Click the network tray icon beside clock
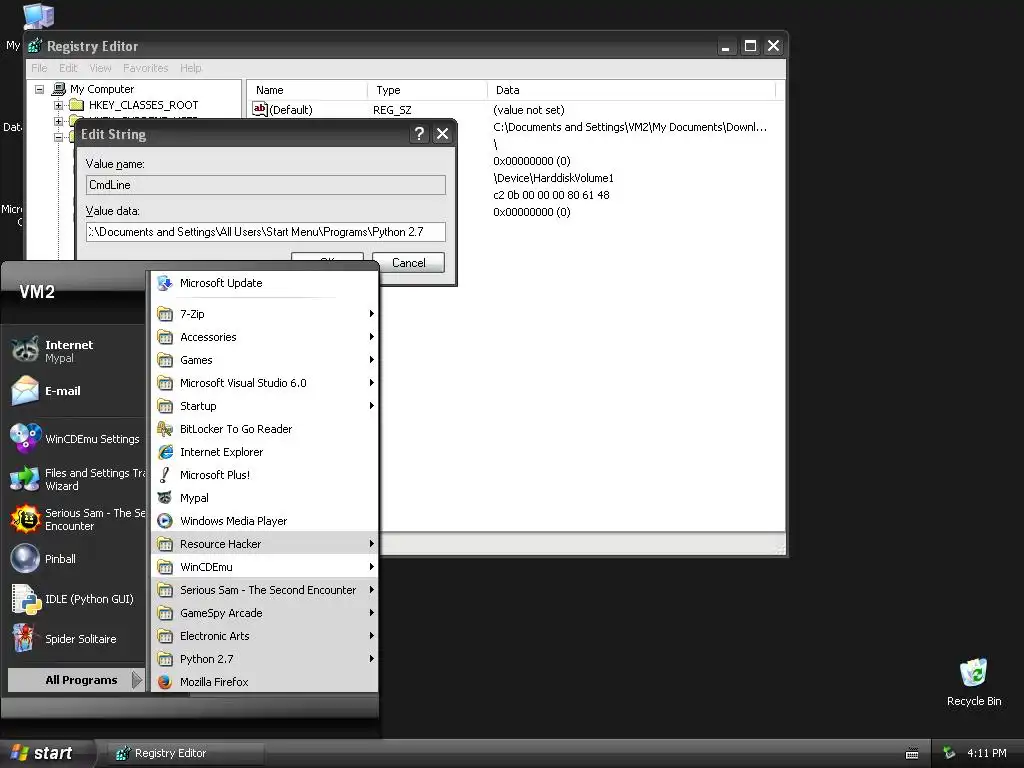 pos(949,753)
